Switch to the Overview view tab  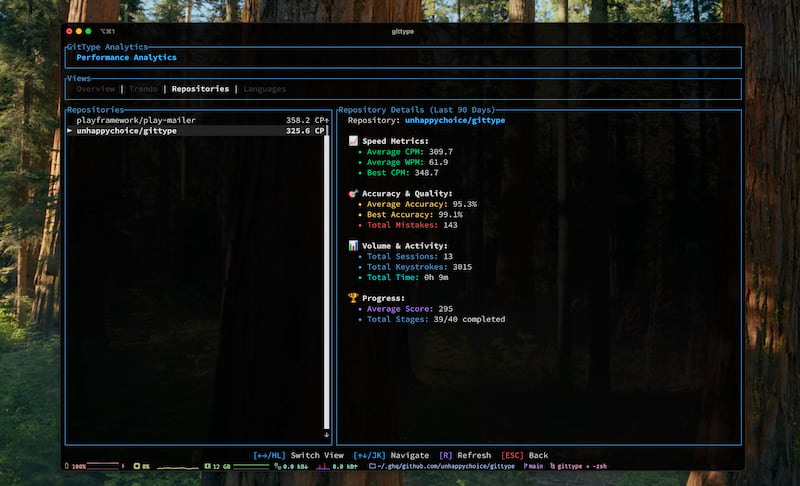pyautogui.click(x=96, y=89)
